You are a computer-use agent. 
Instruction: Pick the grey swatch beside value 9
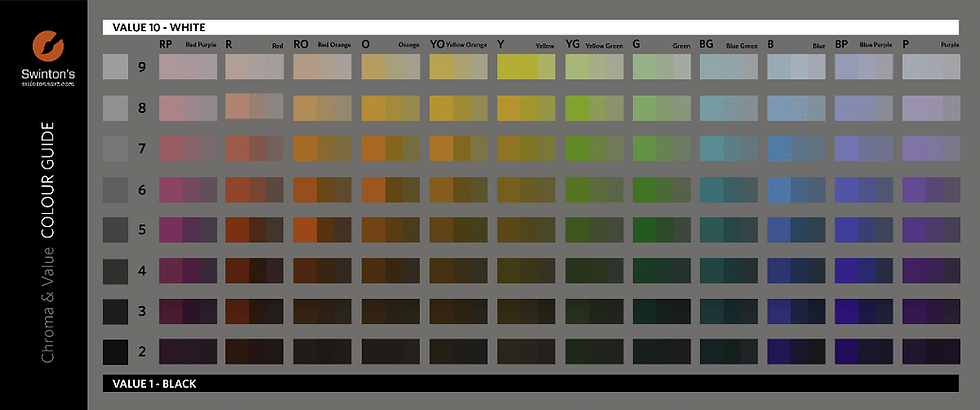point(115,66)
